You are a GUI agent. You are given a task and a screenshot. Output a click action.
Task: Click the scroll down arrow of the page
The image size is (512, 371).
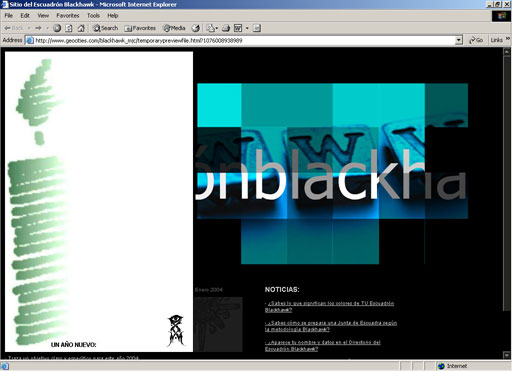(507, 355)
